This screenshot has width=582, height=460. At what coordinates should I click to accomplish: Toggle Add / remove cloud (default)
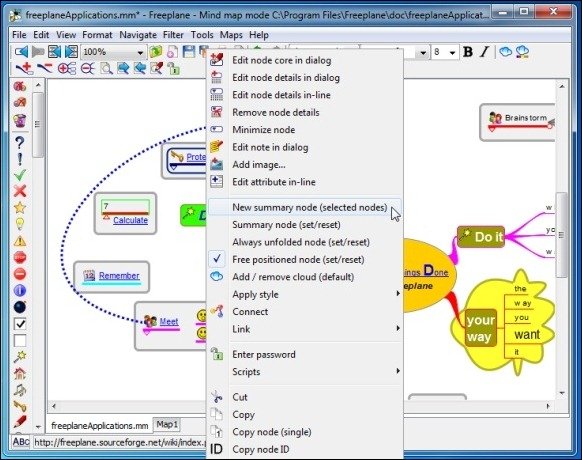click(304, 277)
